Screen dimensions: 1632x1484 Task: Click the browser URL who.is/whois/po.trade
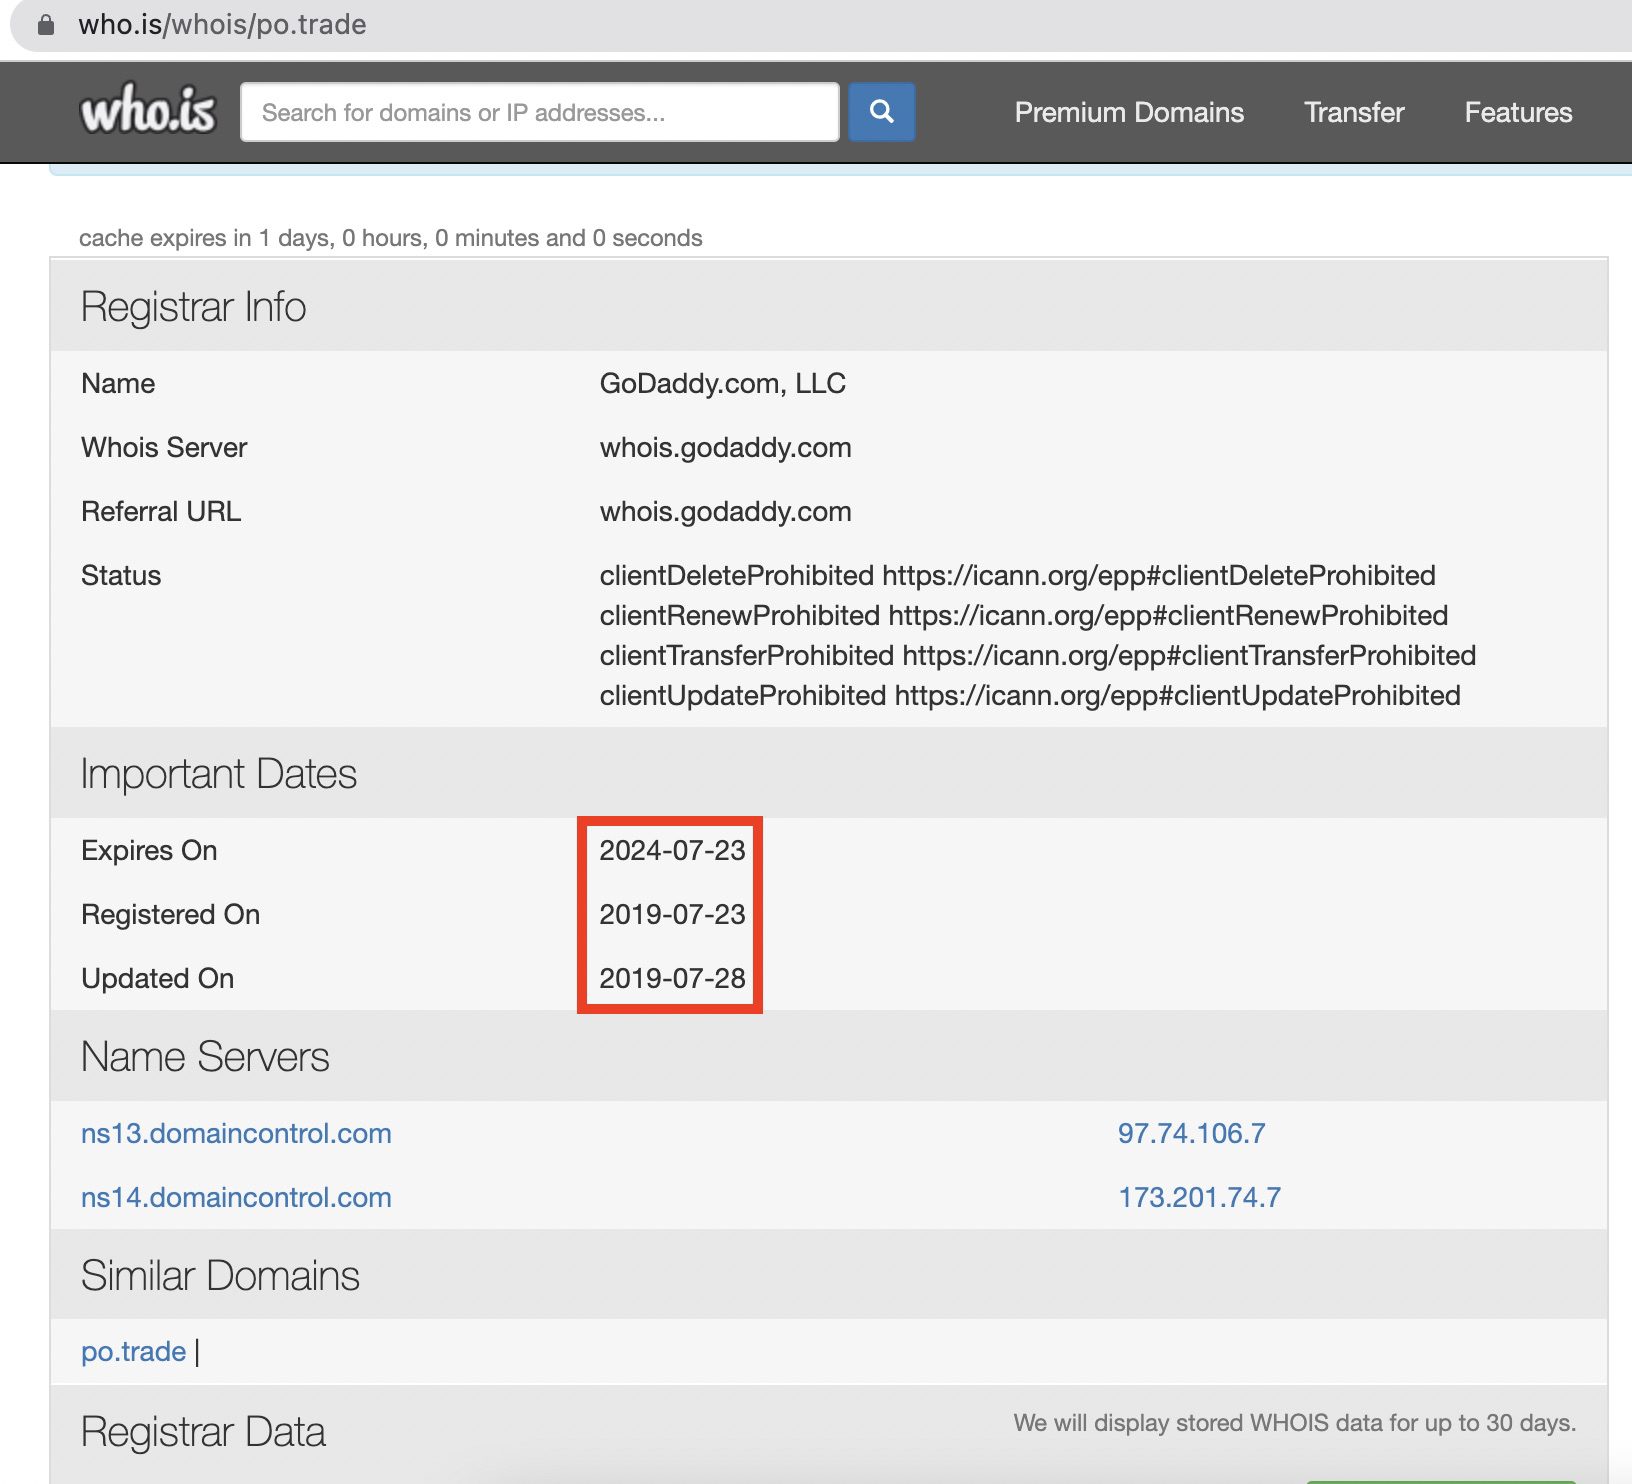click(x=222, y=25)
